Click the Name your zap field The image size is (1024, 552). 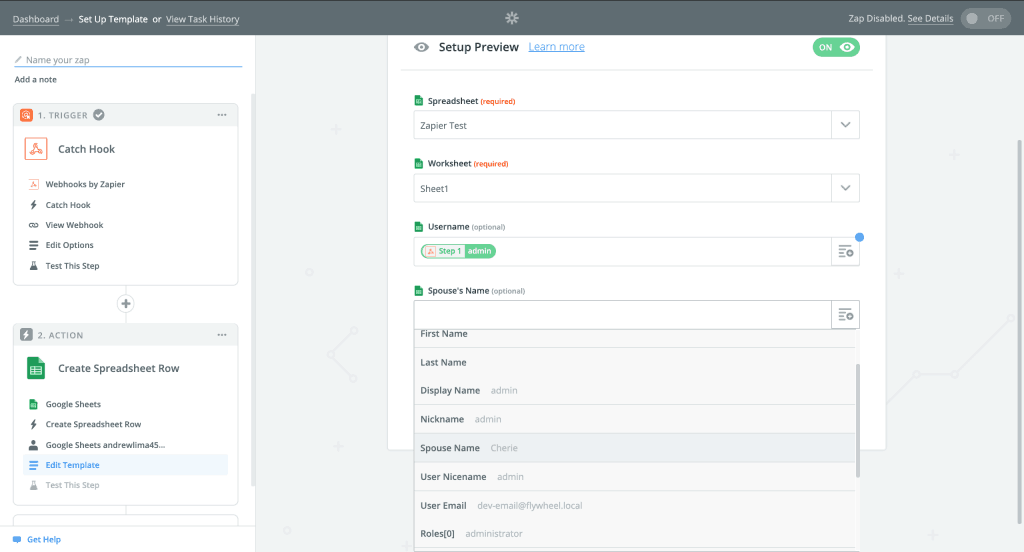click(128, 59)
